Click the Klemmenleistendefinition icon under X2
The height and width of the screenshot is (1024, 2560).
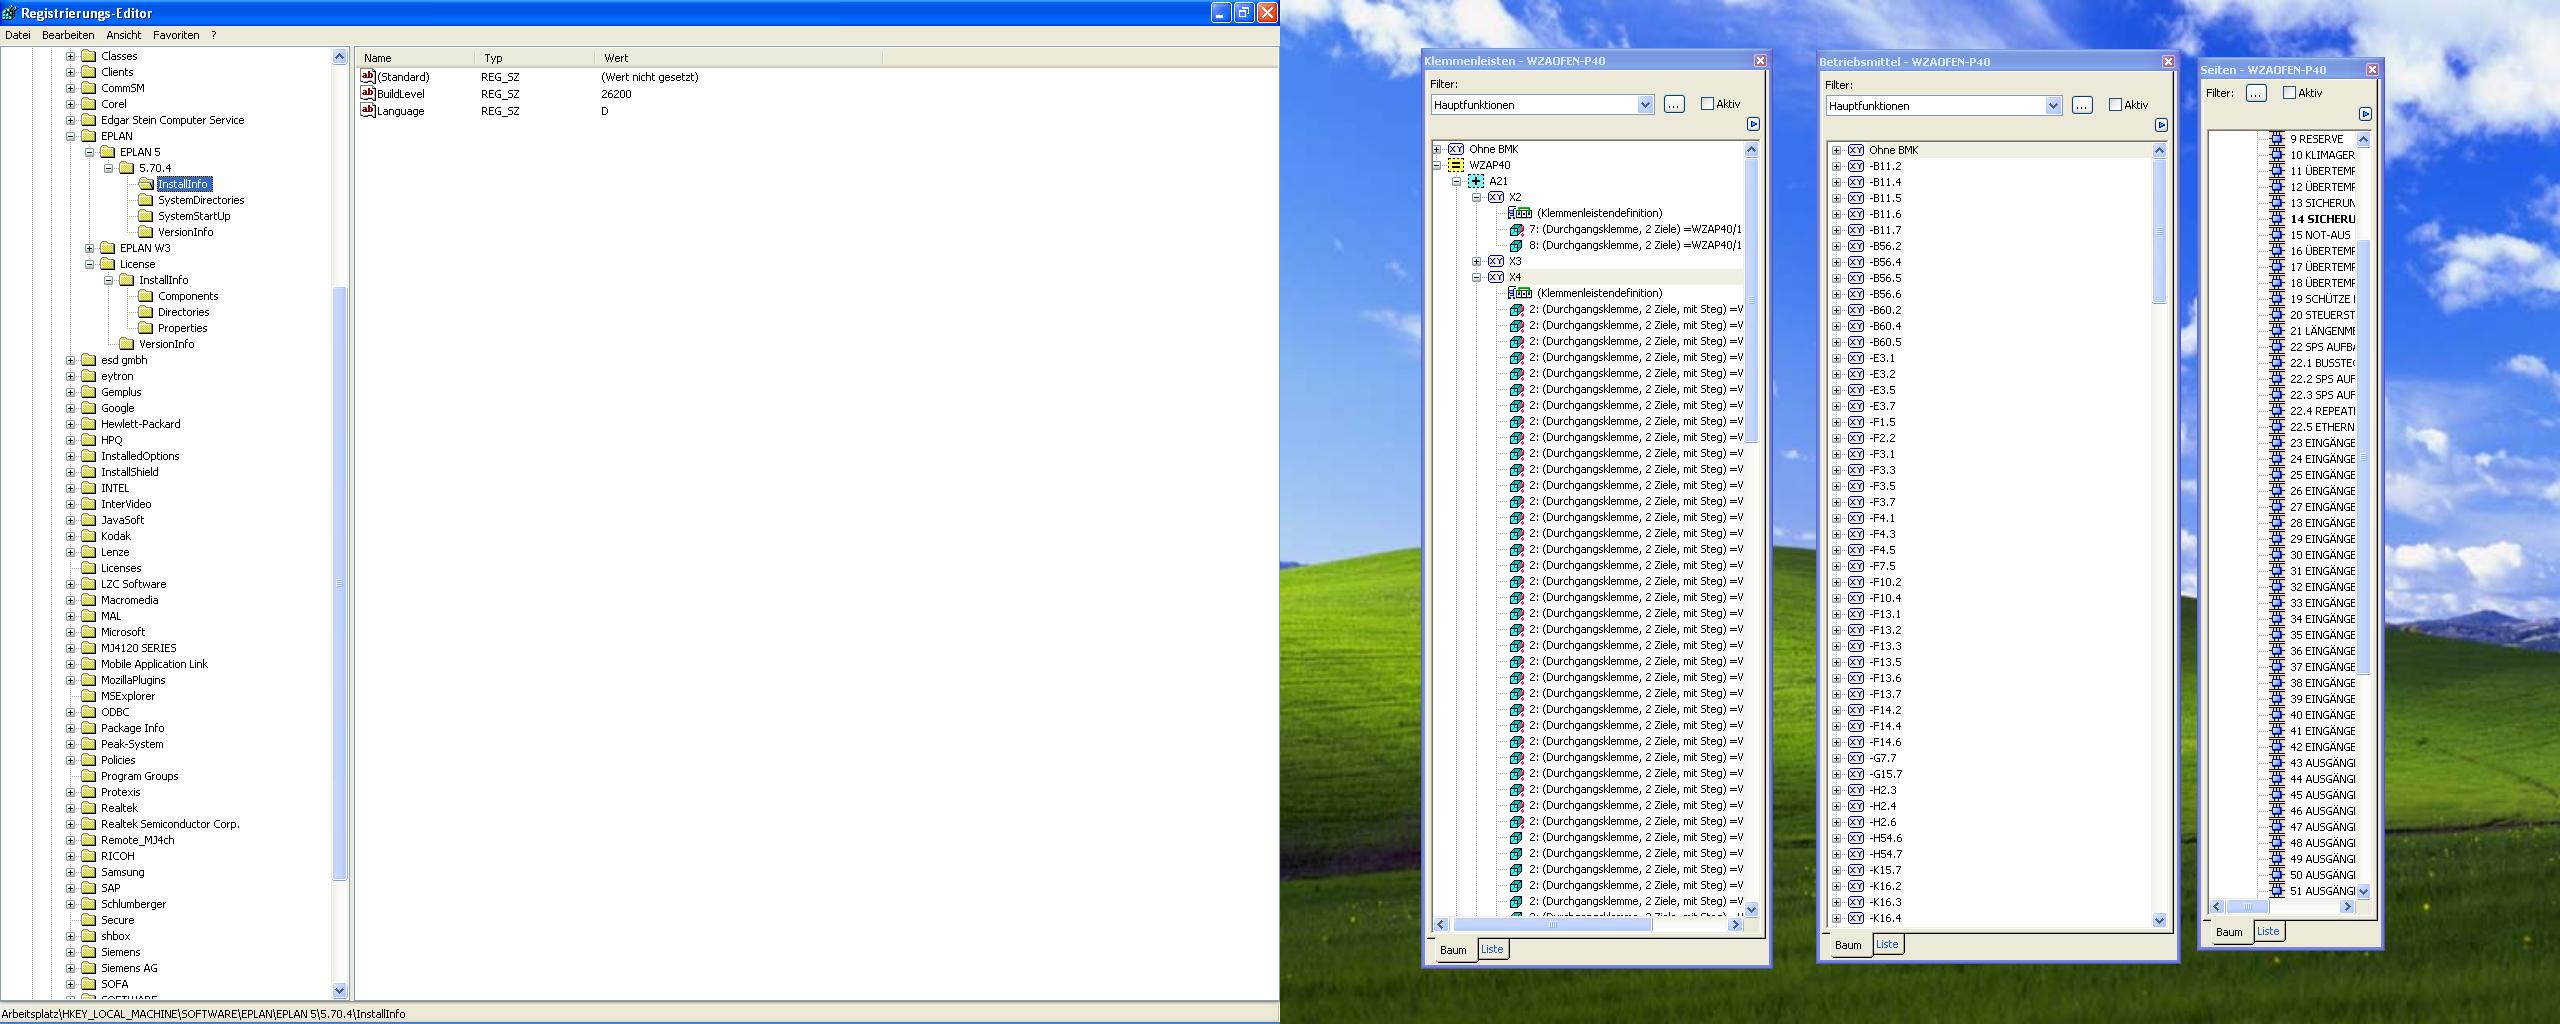click(x=1520, y=213)
